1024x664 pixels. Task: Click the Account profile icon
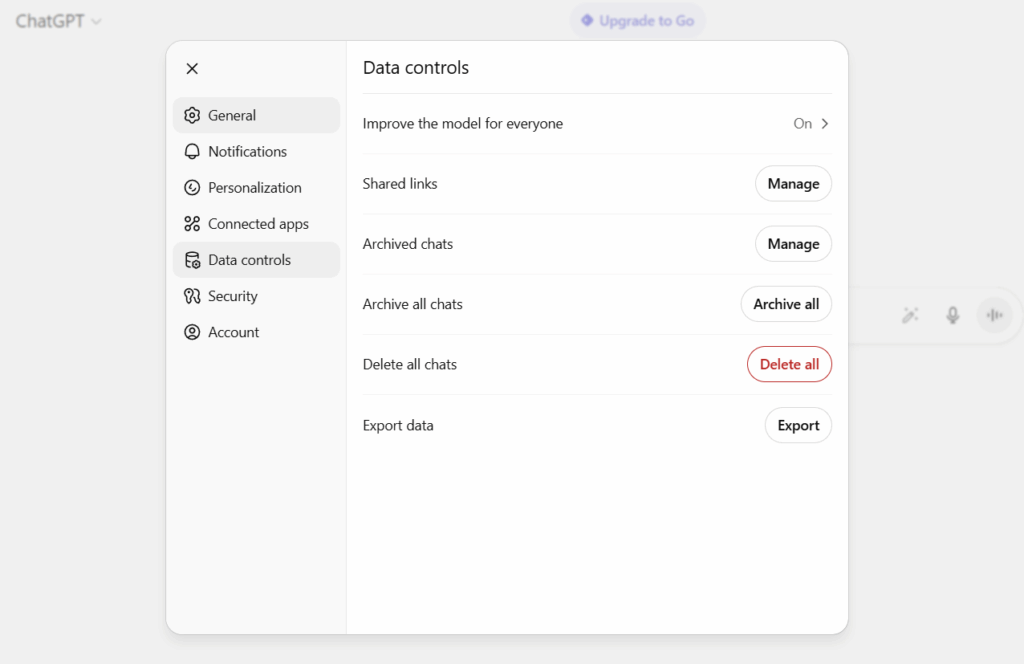click(192, 332)
